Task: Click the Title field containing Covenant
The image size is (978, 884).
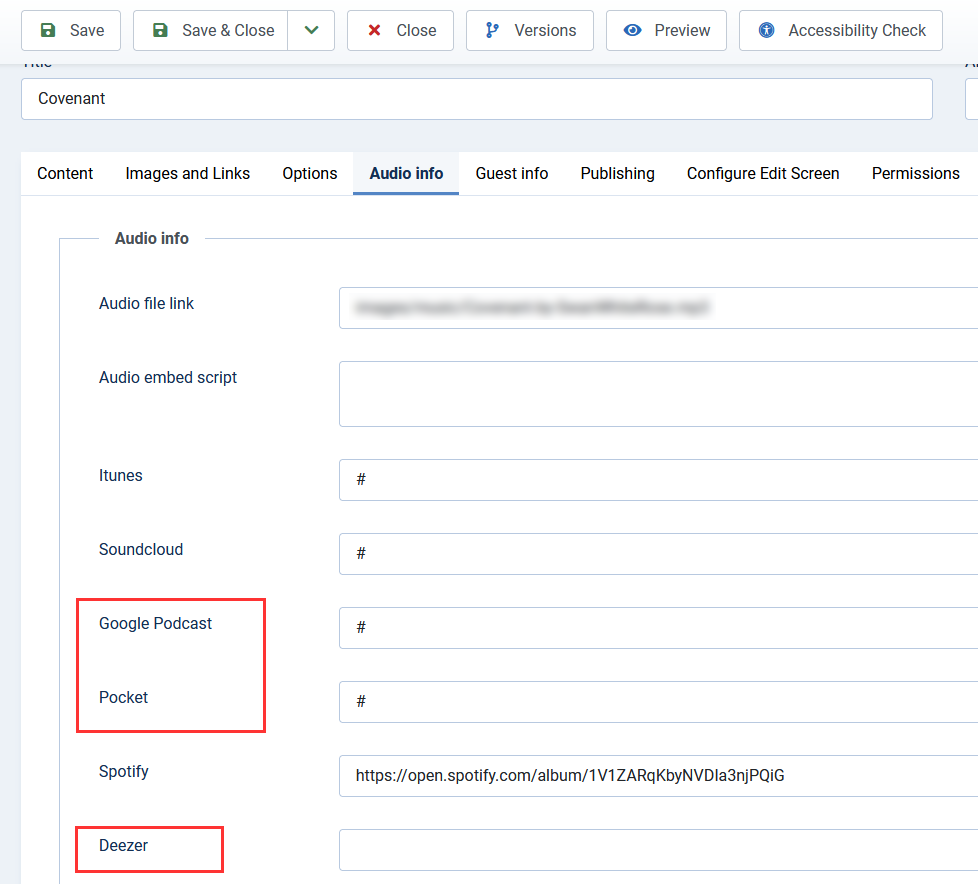Action: pos(476,99)
